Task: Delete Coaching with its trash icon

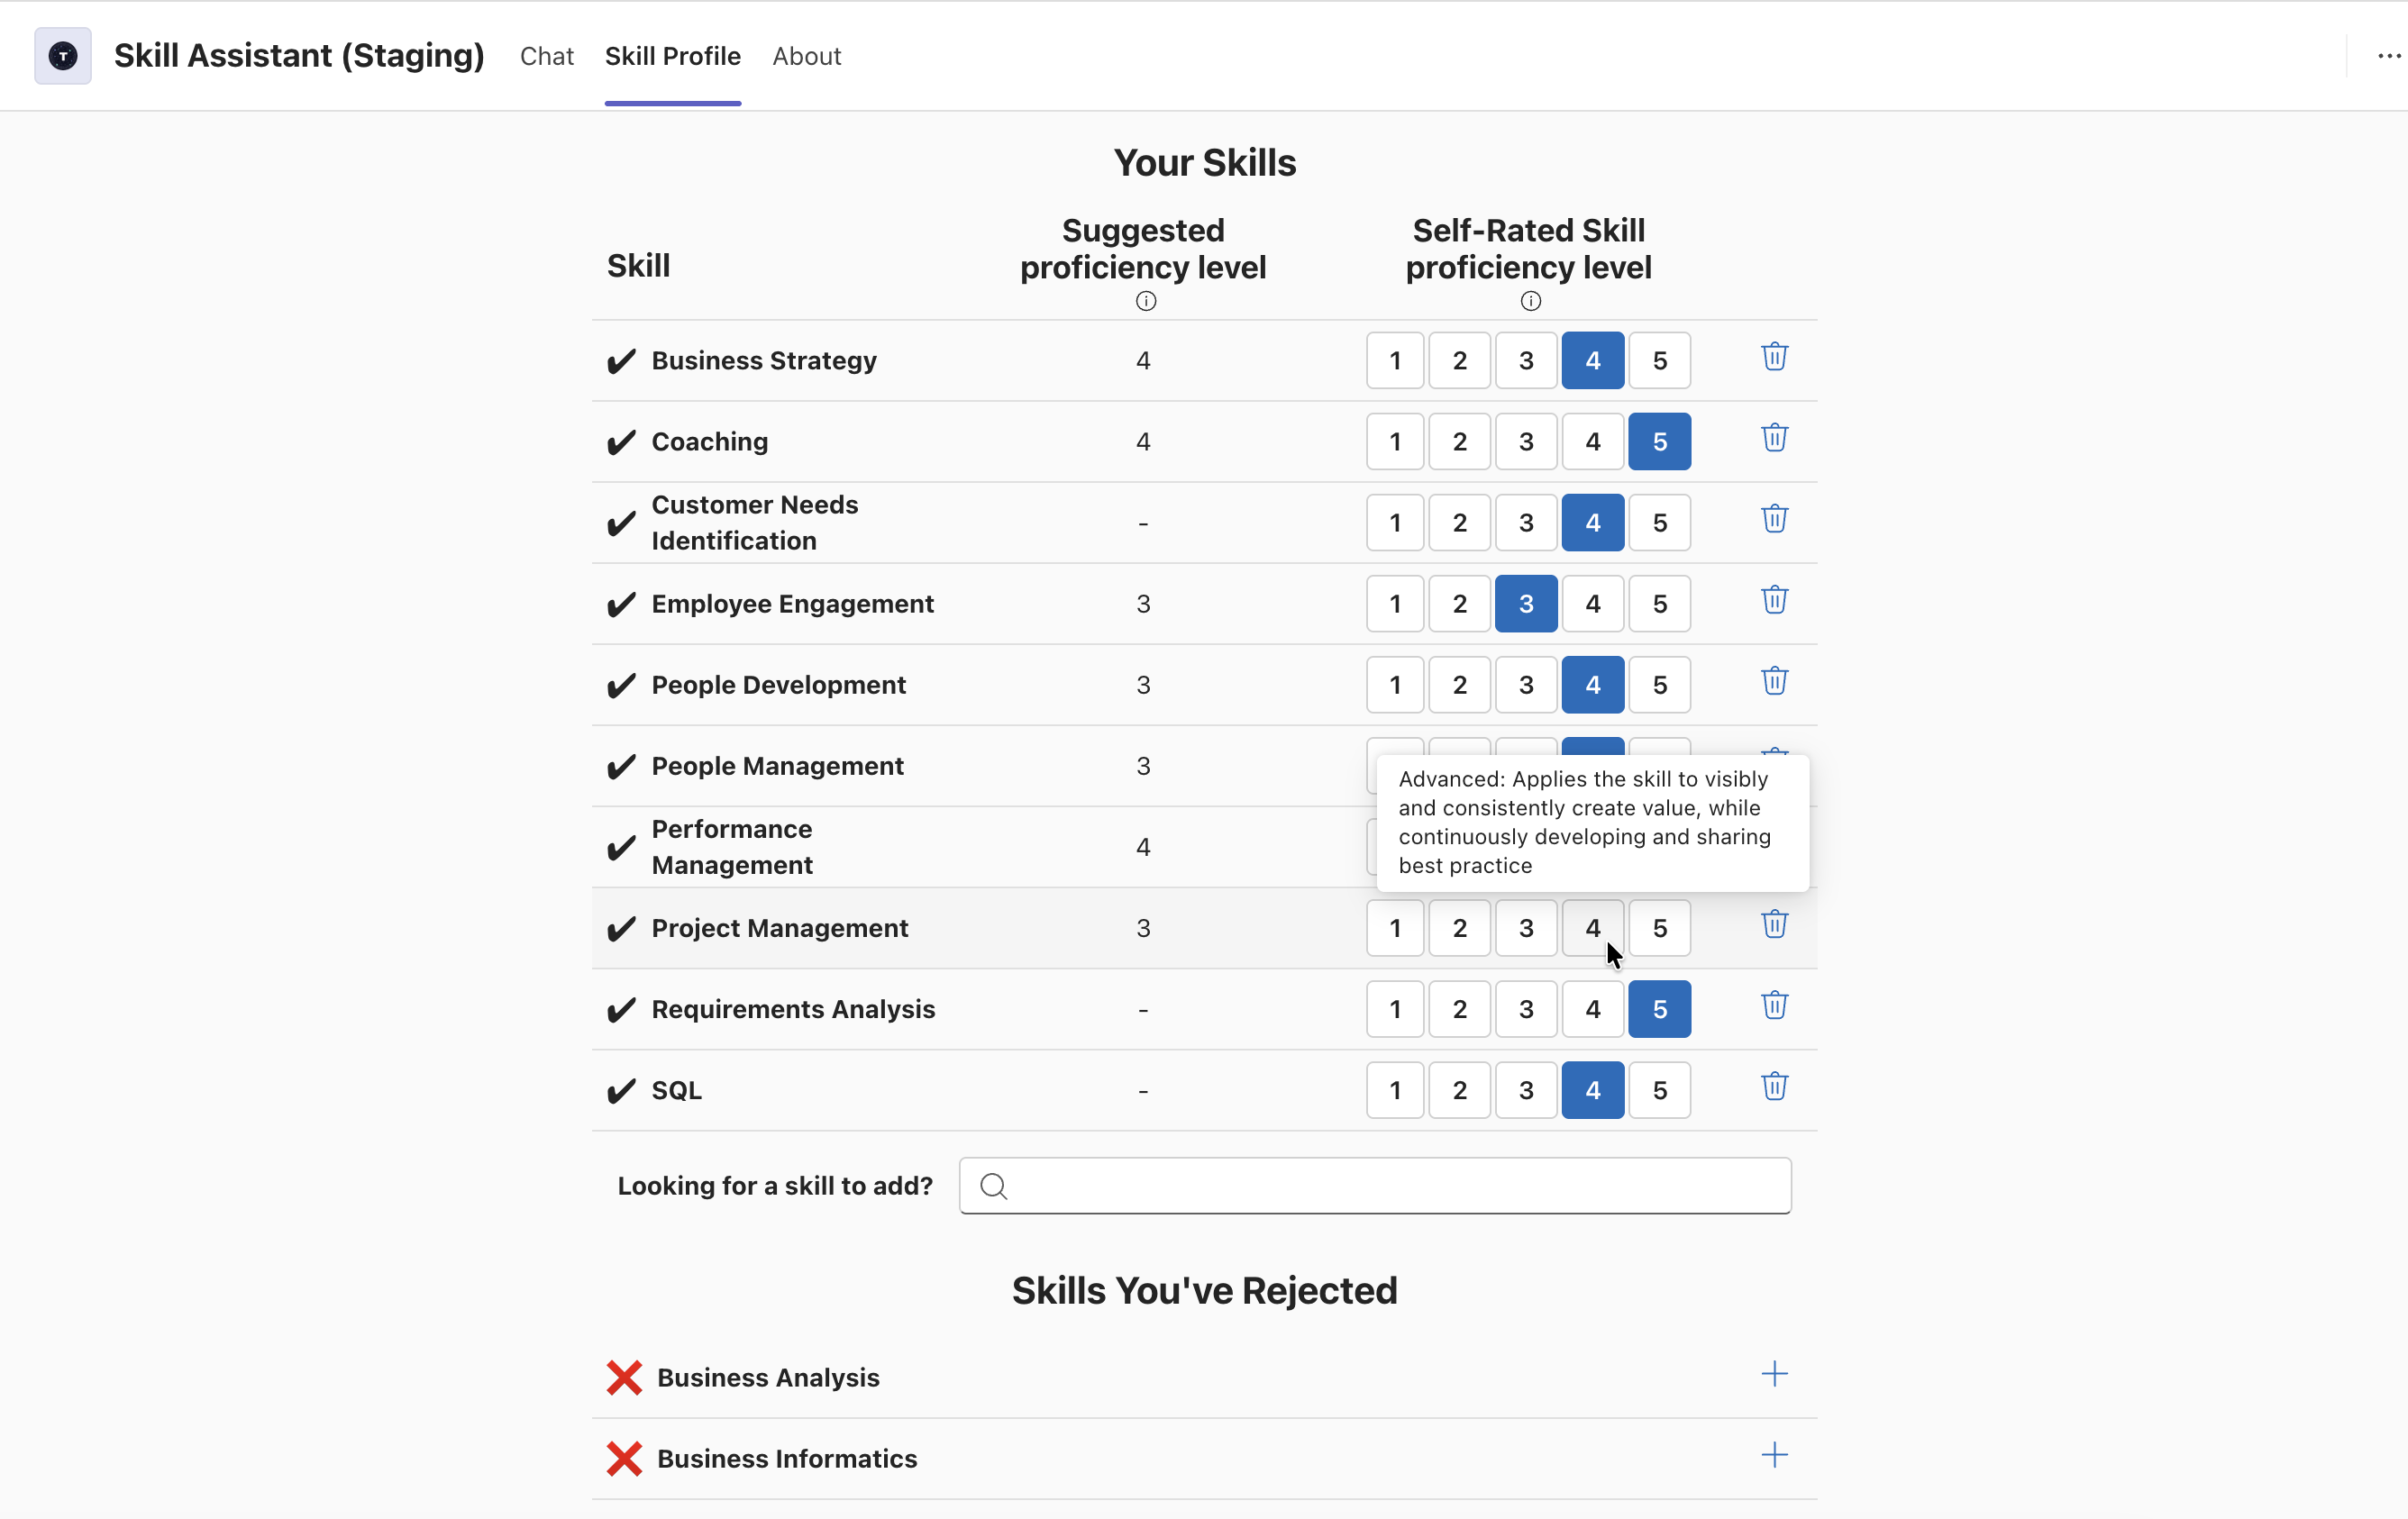Action: 1774,438
